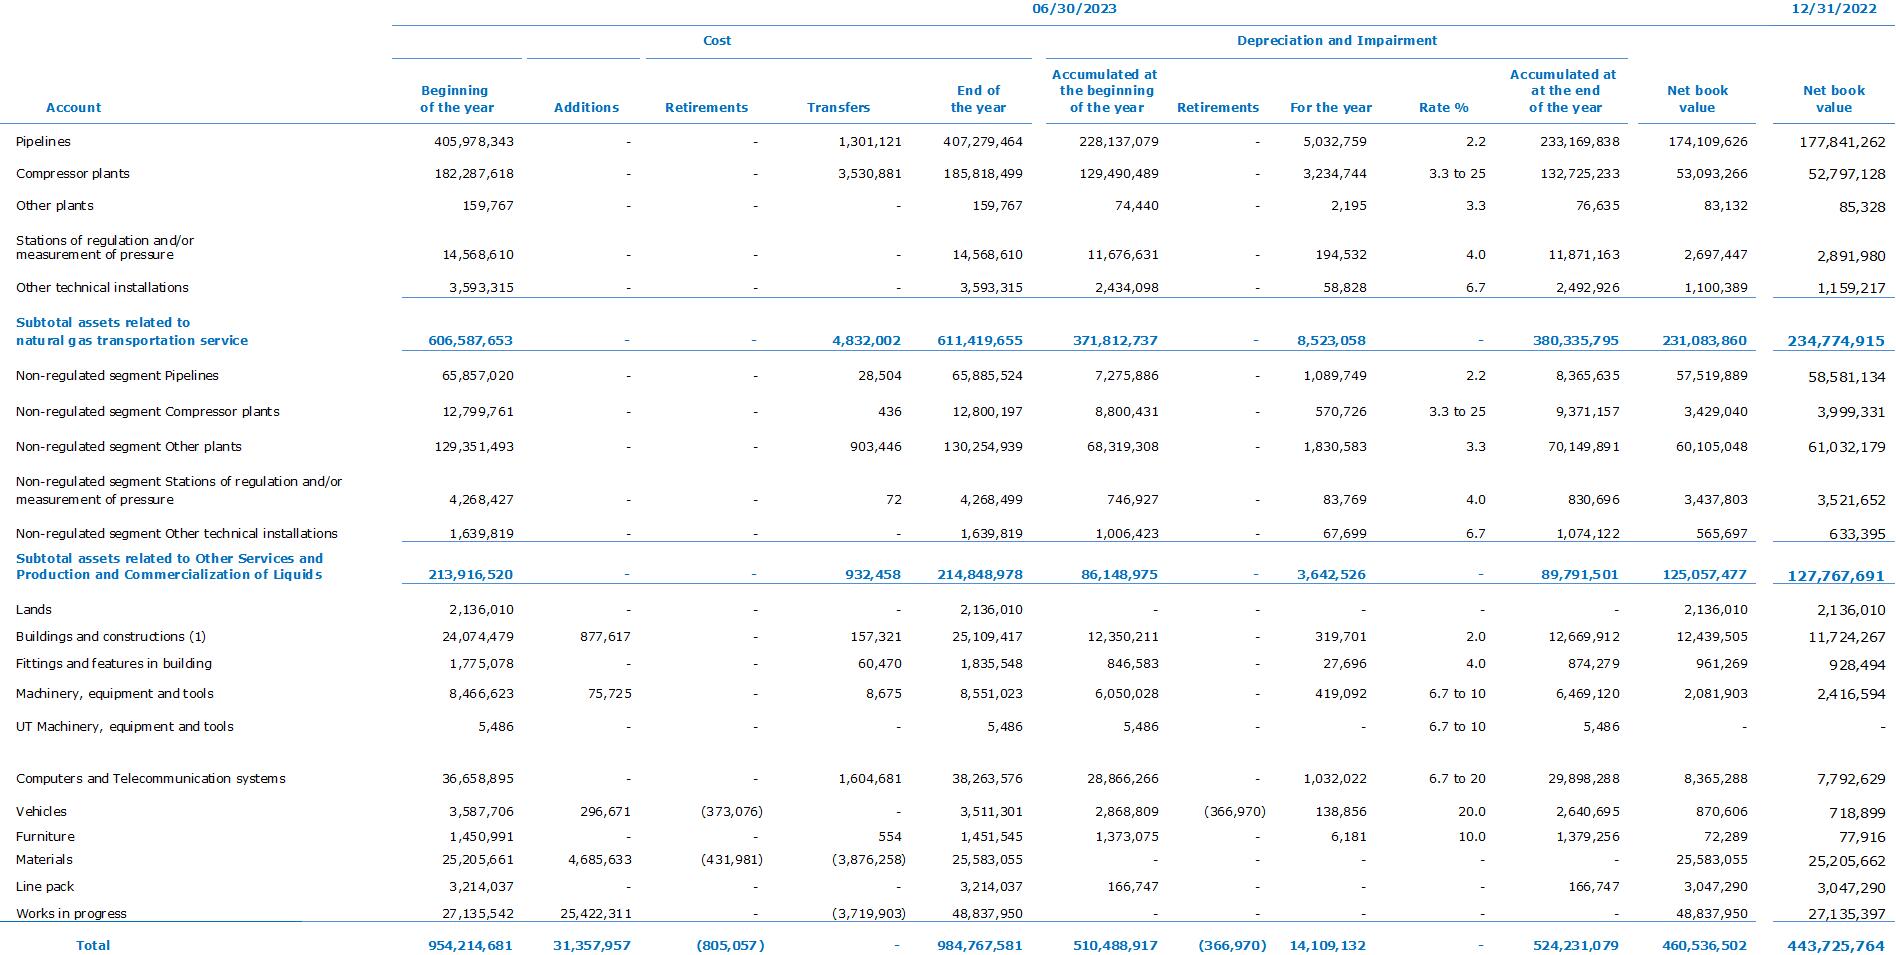The height and width of the screenshot is (955, 1896).
Task: Click Pipelines transfers value 1,301,121
Action: click(x=870, y=142)
